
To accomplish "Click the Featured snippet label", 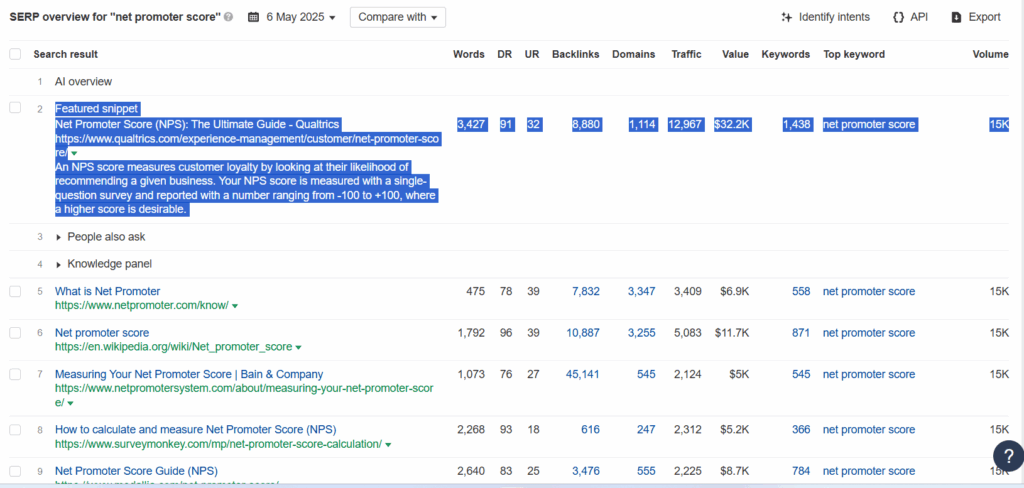I will (x=97, y=108).
